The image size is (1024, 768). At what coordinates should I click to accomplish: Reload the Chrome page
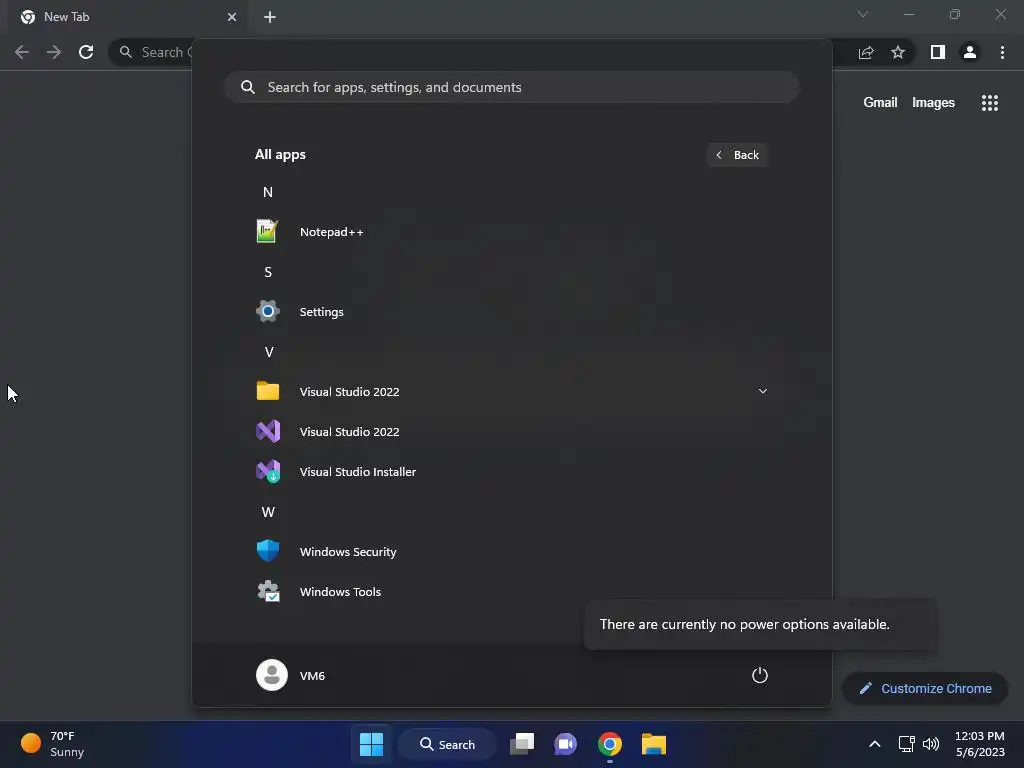coord(86,52)
